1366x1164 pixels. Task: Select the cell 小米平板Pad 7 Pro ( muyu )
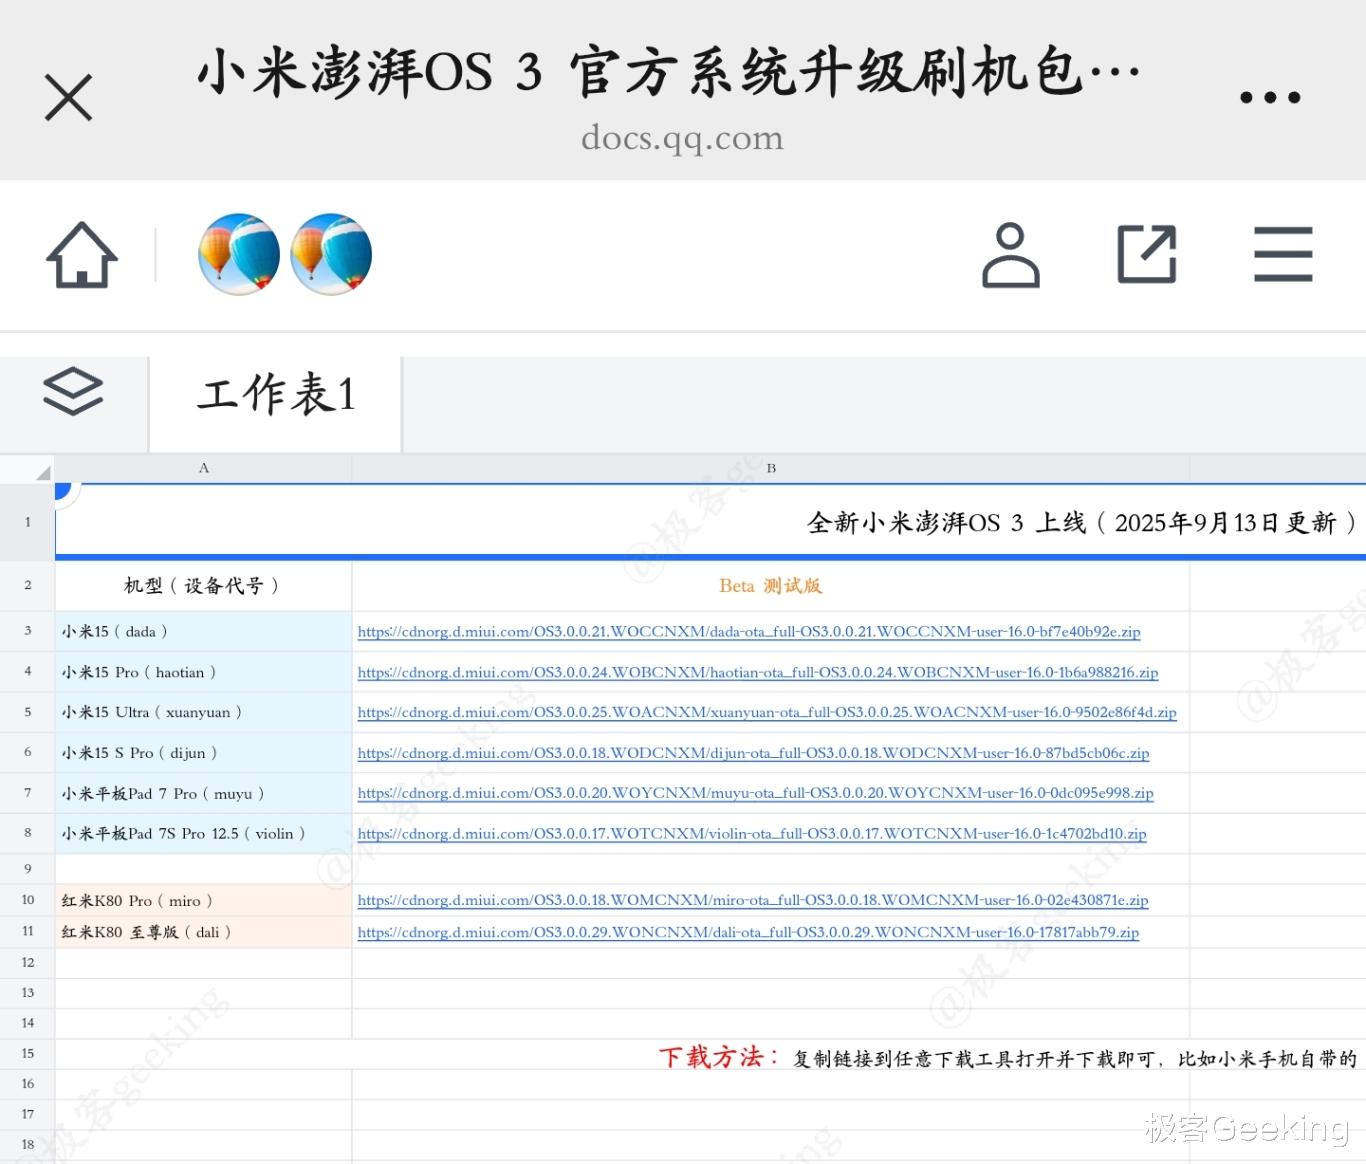tap(203, 793)
